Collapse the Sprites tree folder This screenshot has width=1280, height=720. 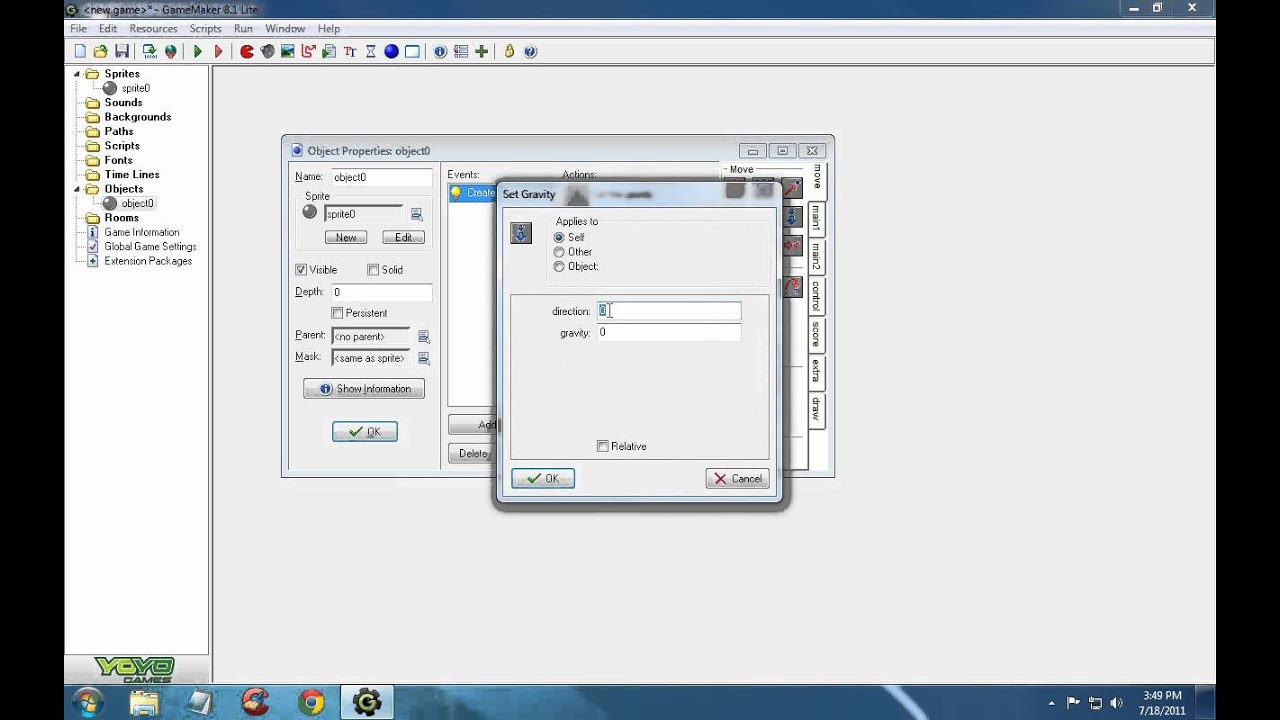click(x=77, y=74)
